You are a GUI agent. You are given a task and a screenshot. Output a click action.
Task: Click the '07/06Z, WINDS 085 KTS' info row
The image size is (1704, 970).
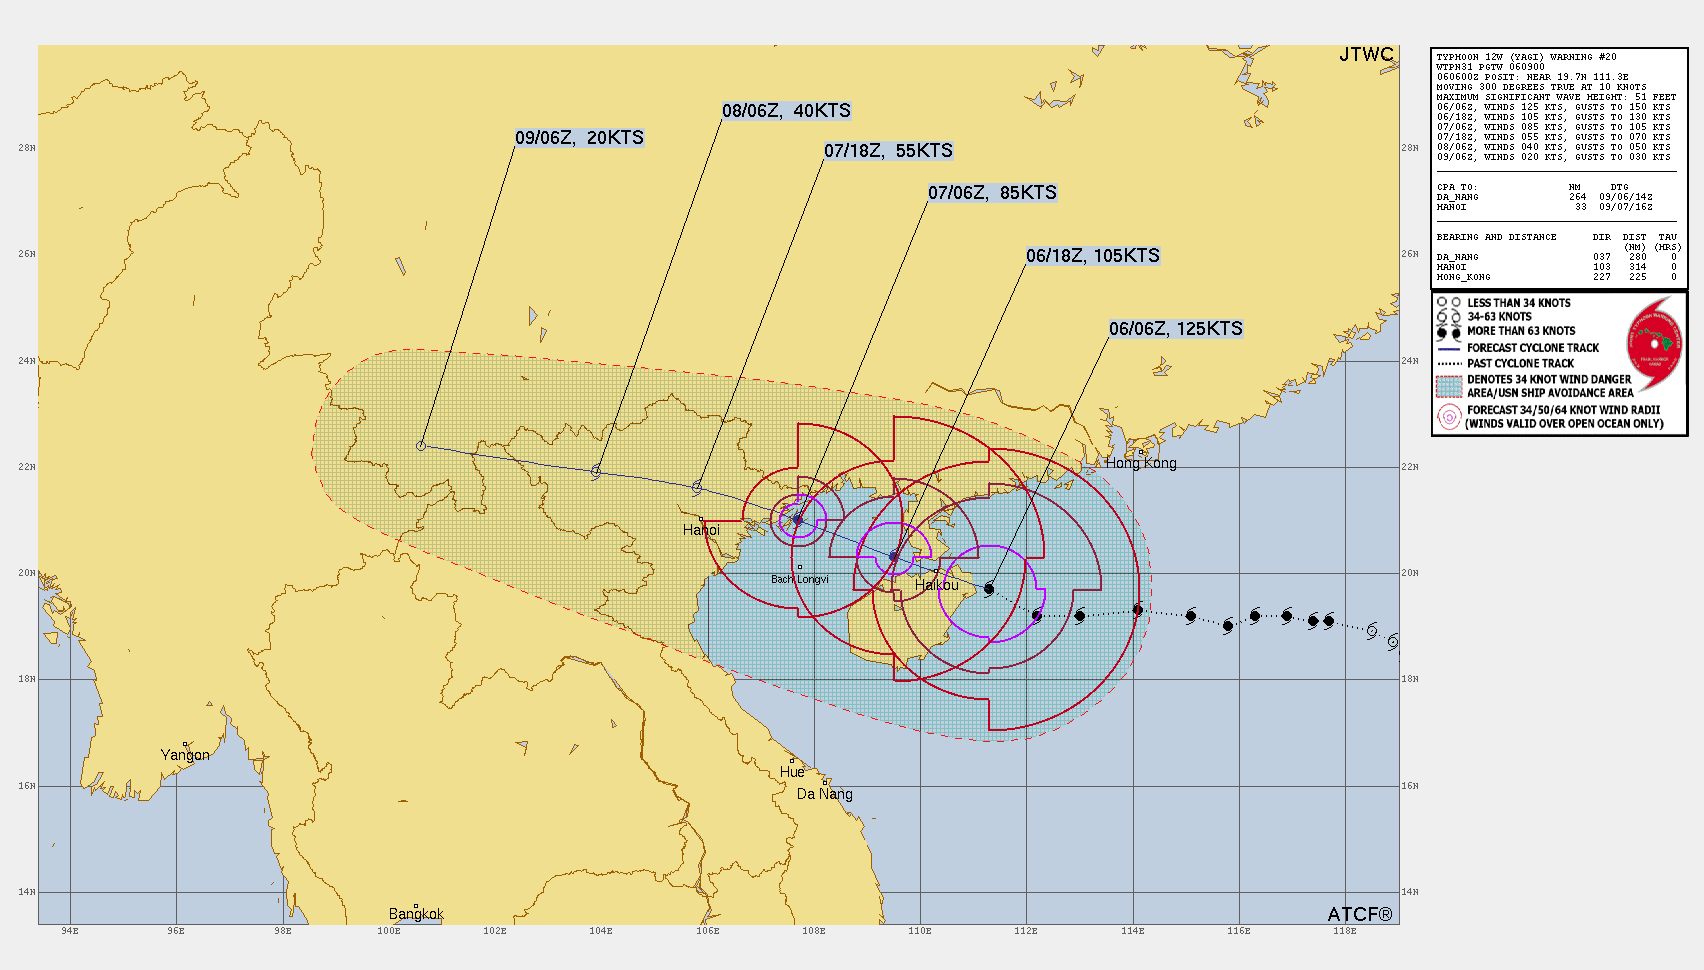click(x=1553, y=127)
